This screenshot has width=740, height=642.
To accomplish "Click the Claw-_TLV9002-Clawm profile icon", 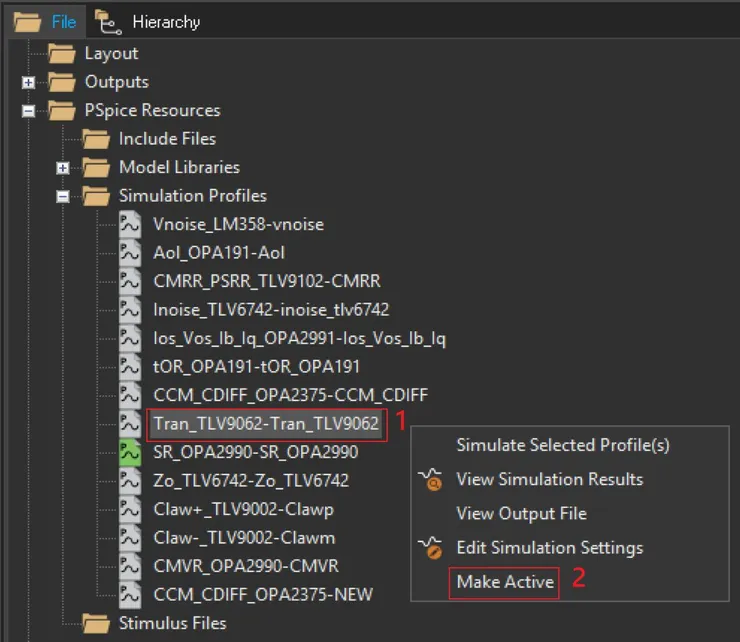I will tap(130, 538).
